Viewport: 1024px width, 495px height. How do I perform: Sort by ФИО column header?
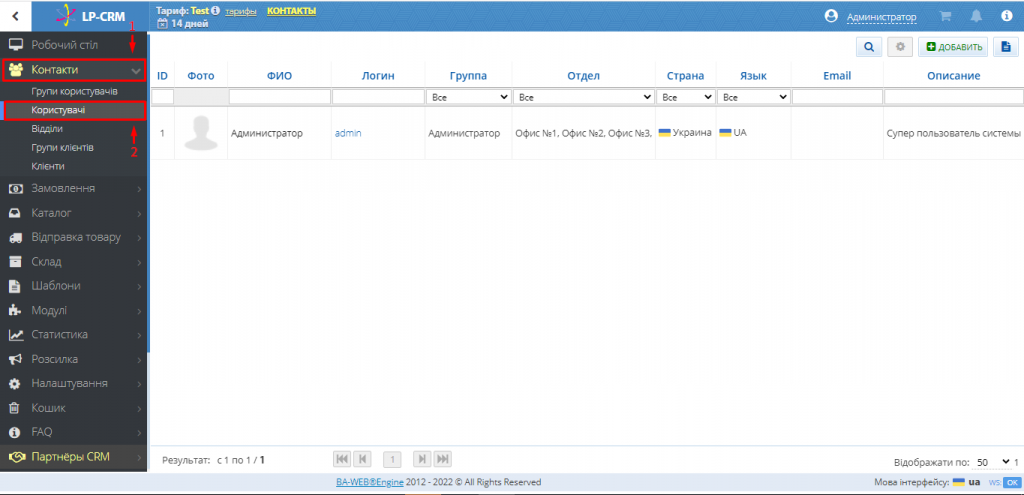coord(280,76)
